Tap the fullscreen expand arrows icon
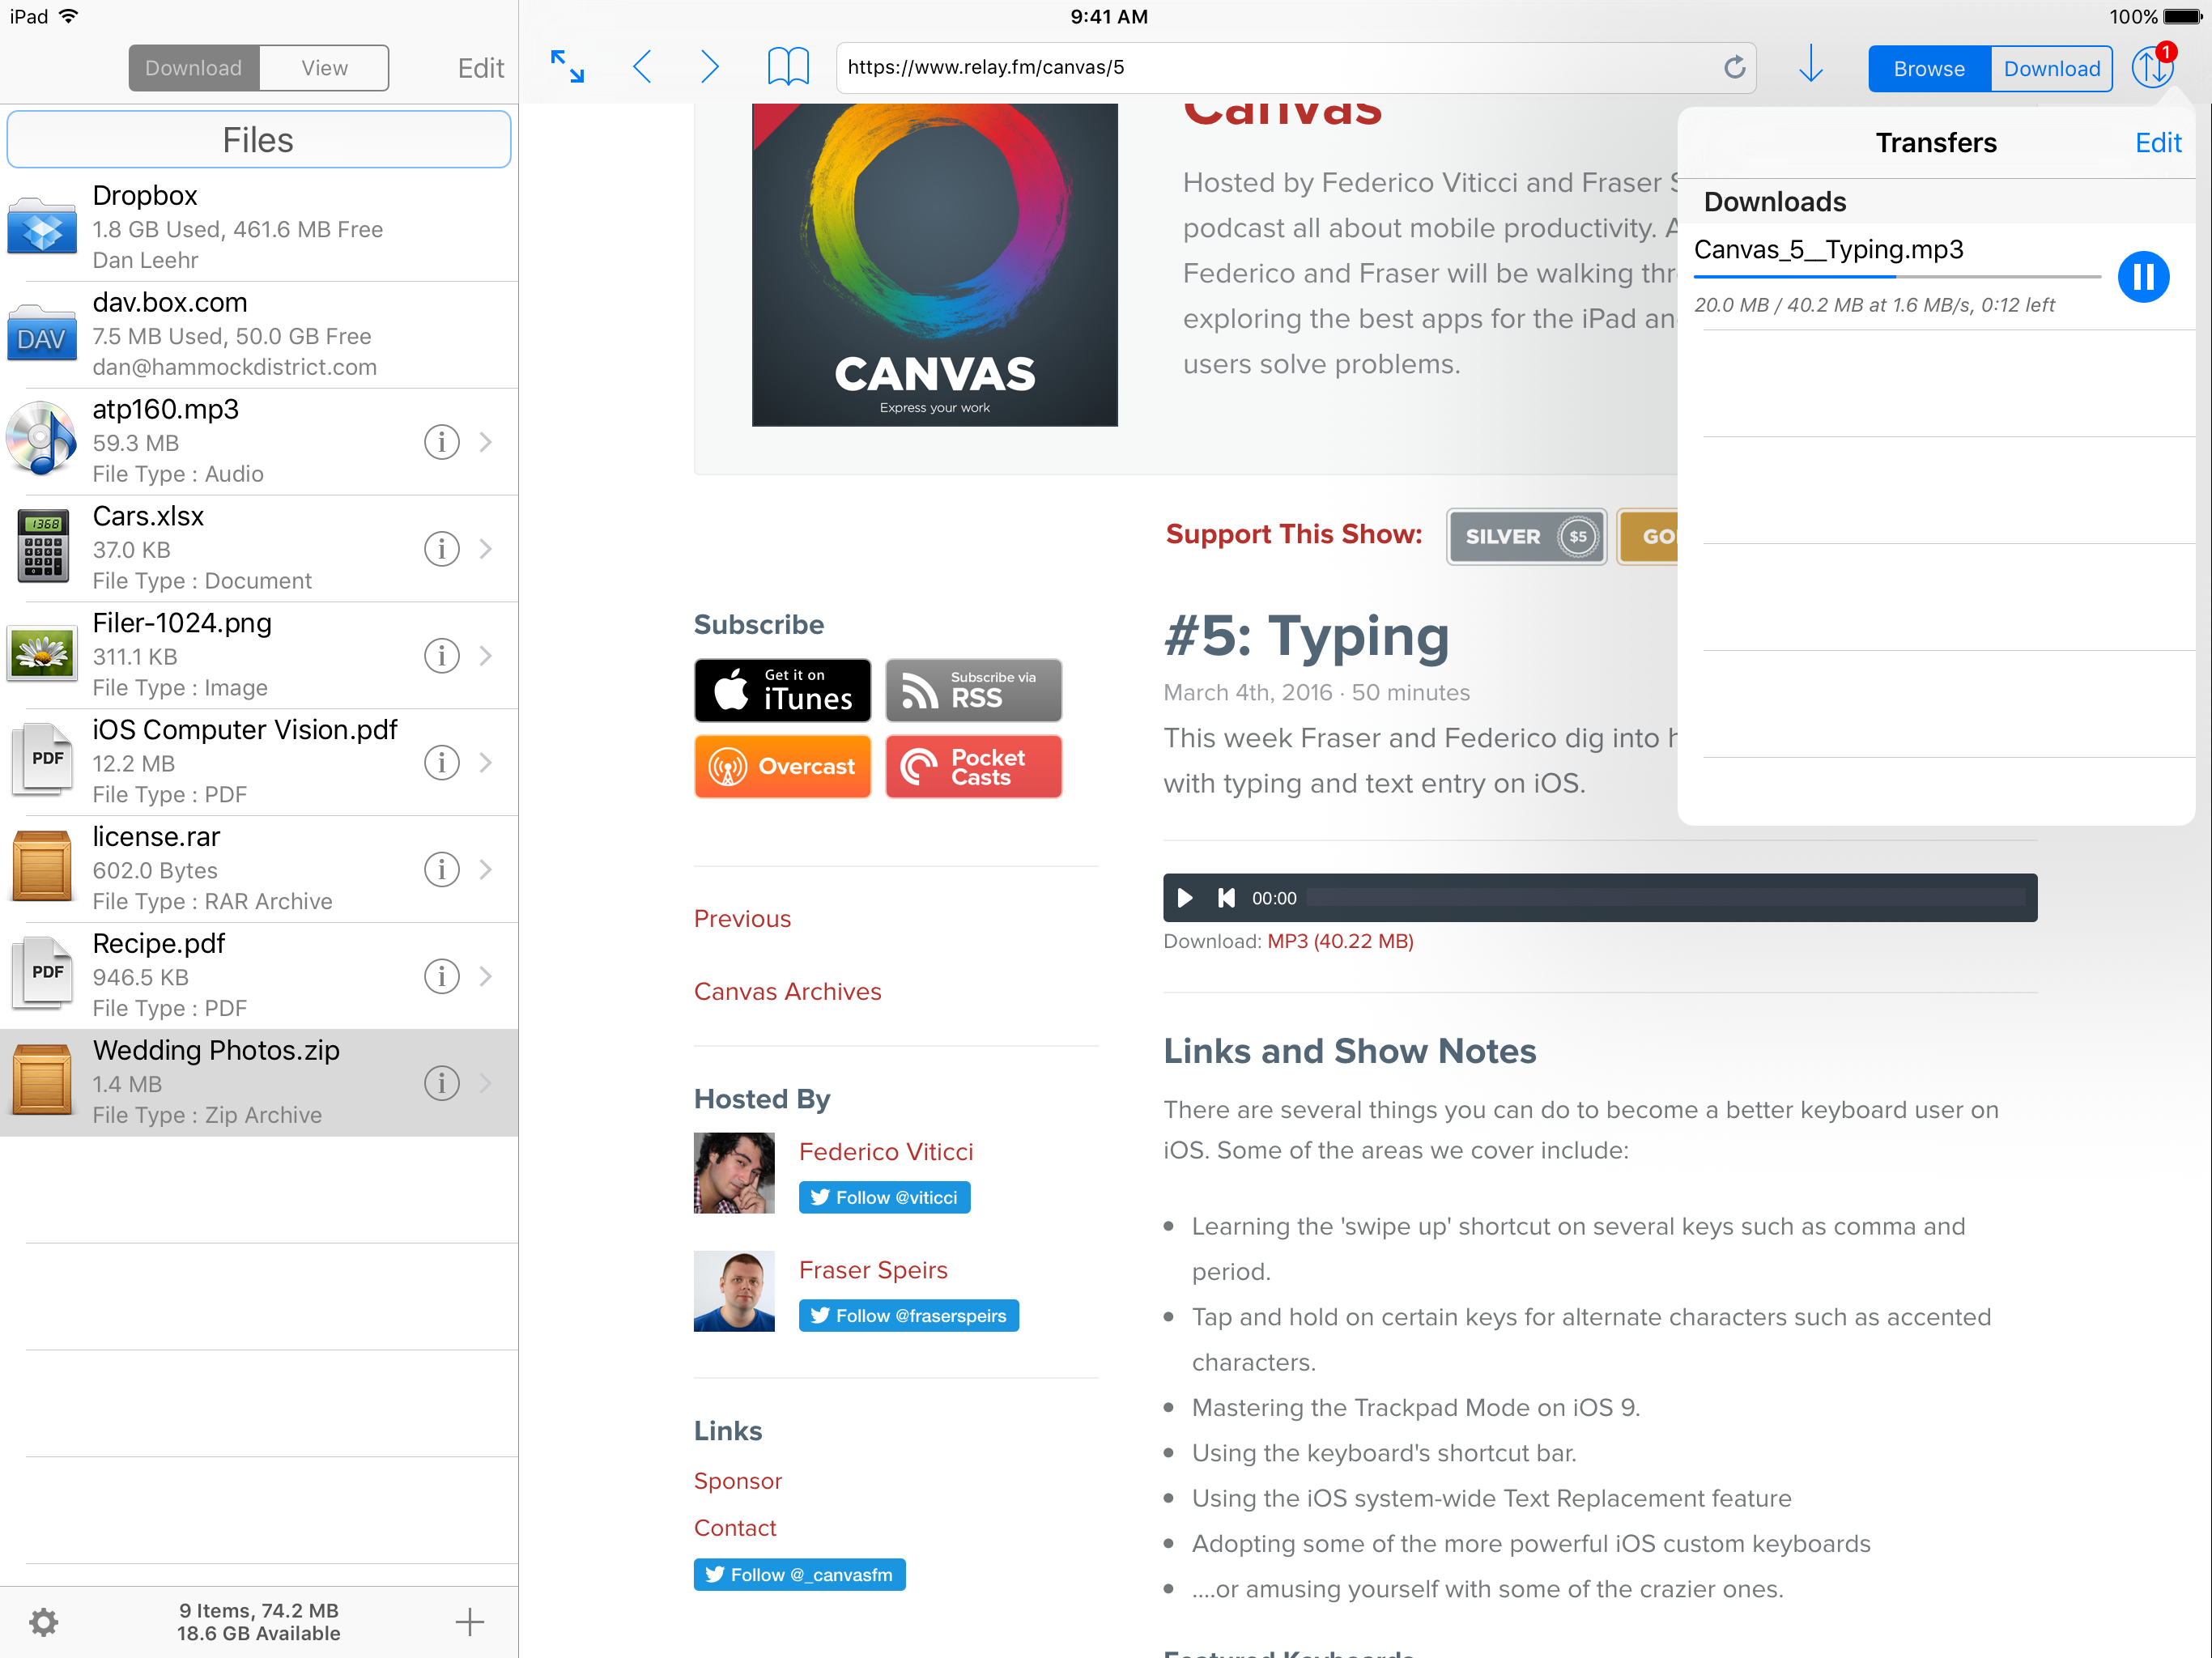This screenshot has height=1658, width=2212. (x=567, y=67)
